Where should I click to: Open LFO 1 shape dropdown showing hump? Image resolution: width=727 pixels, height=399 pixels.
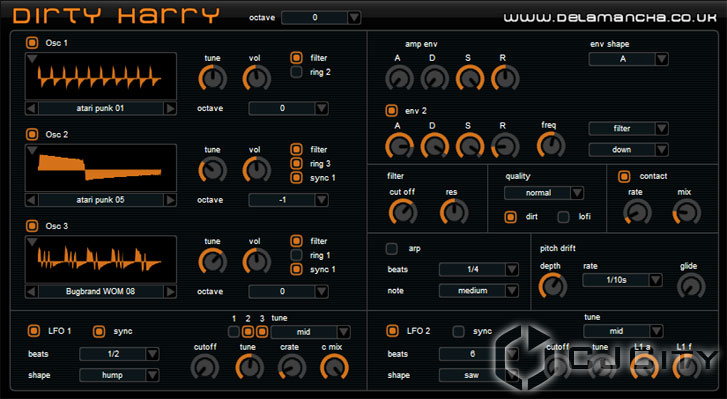[119, 375]
